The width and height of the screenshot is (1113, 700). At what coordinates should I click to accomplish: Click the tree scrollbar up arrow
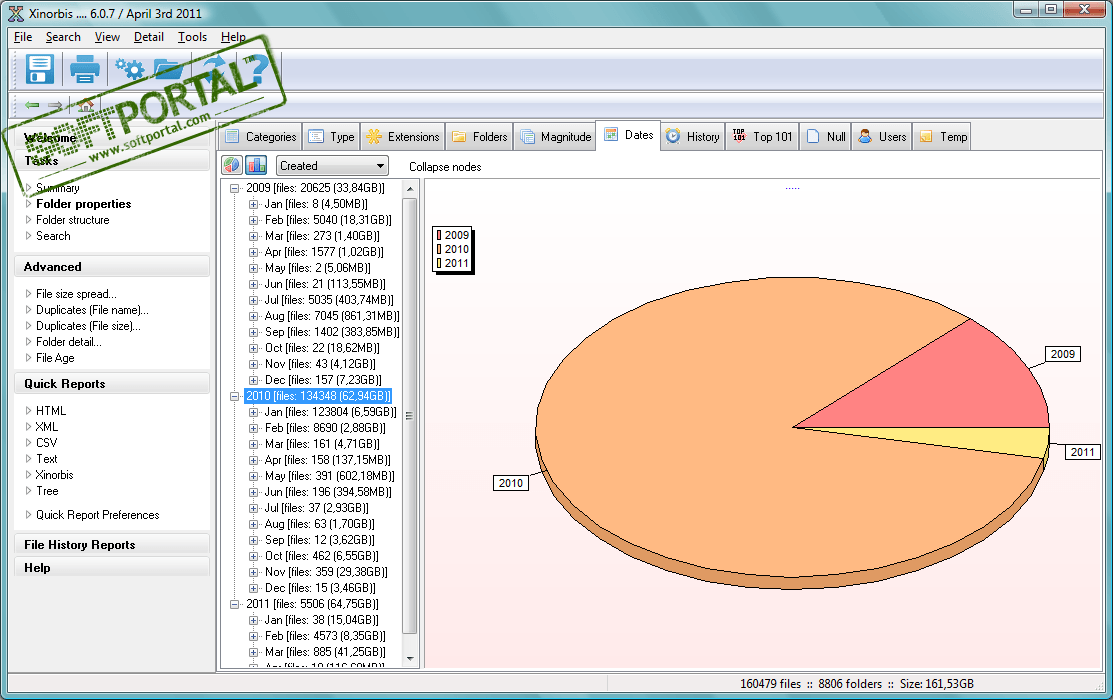pyautogui.click(x=410, y=189)
